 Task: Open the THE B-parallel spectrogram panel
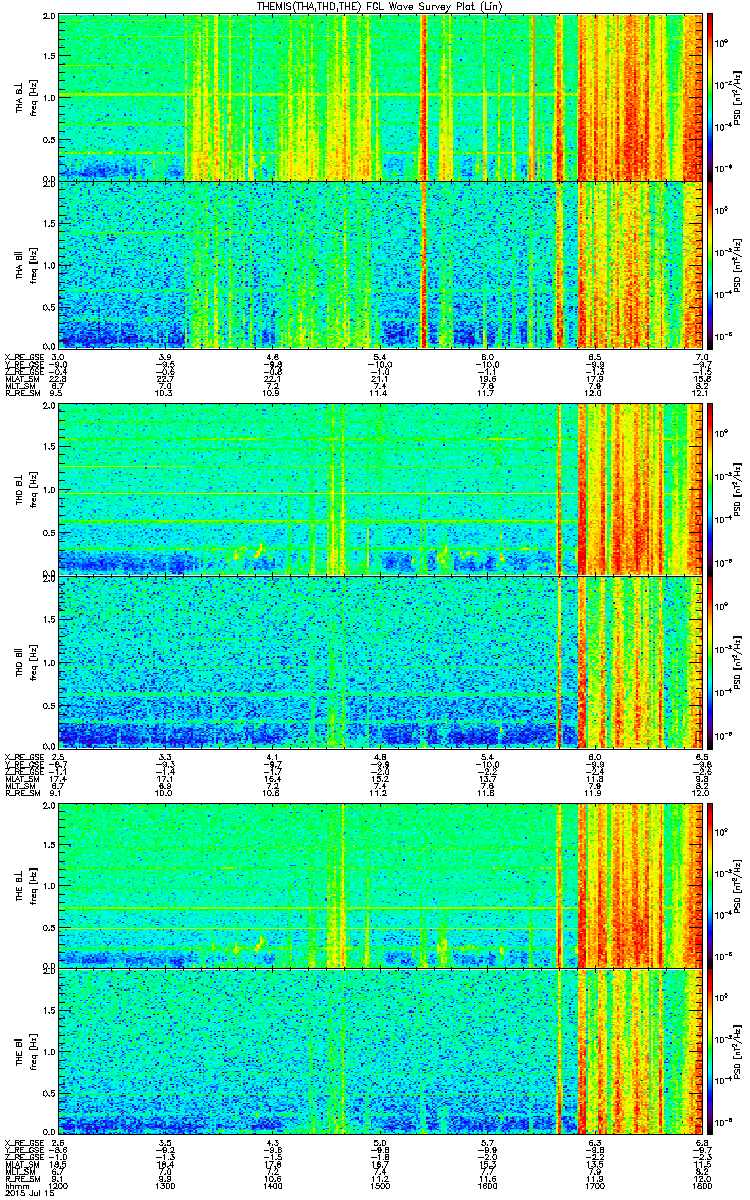[381, 1053]
